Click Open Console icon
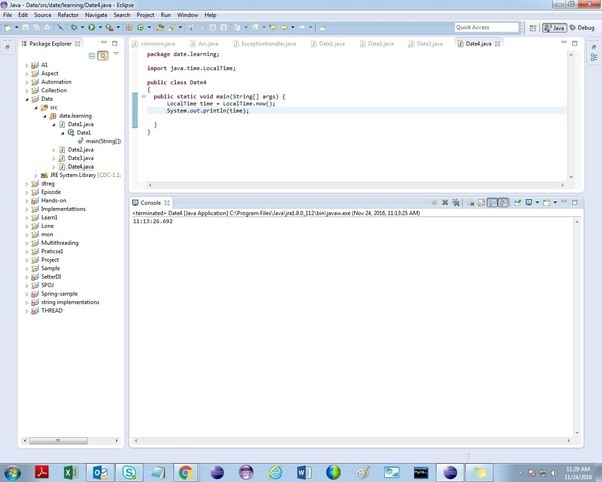This screenshot has width=602, height=482. point(546,202)
